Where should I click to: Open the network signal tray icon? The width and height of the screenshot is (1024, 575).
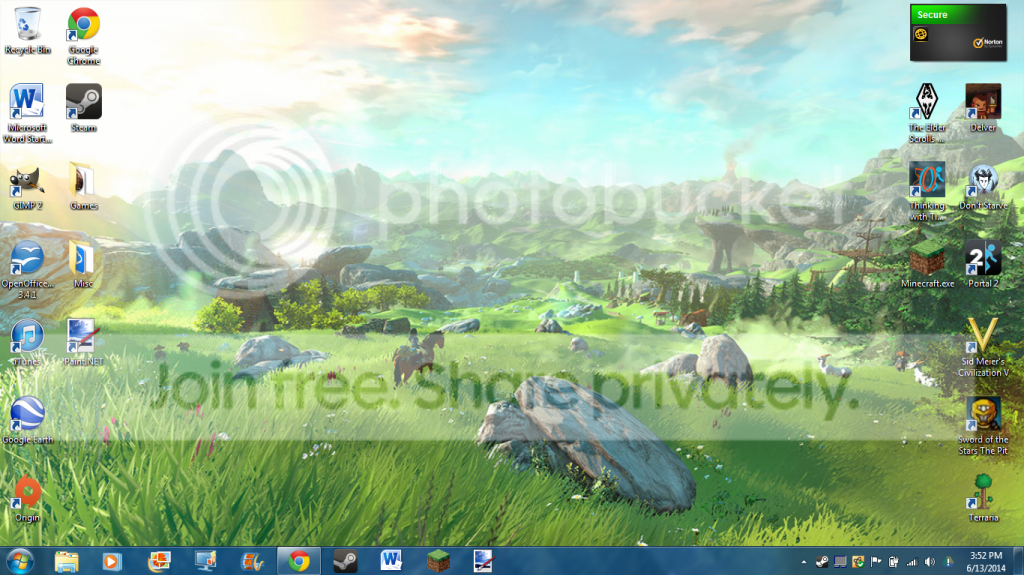coord(912,562)
